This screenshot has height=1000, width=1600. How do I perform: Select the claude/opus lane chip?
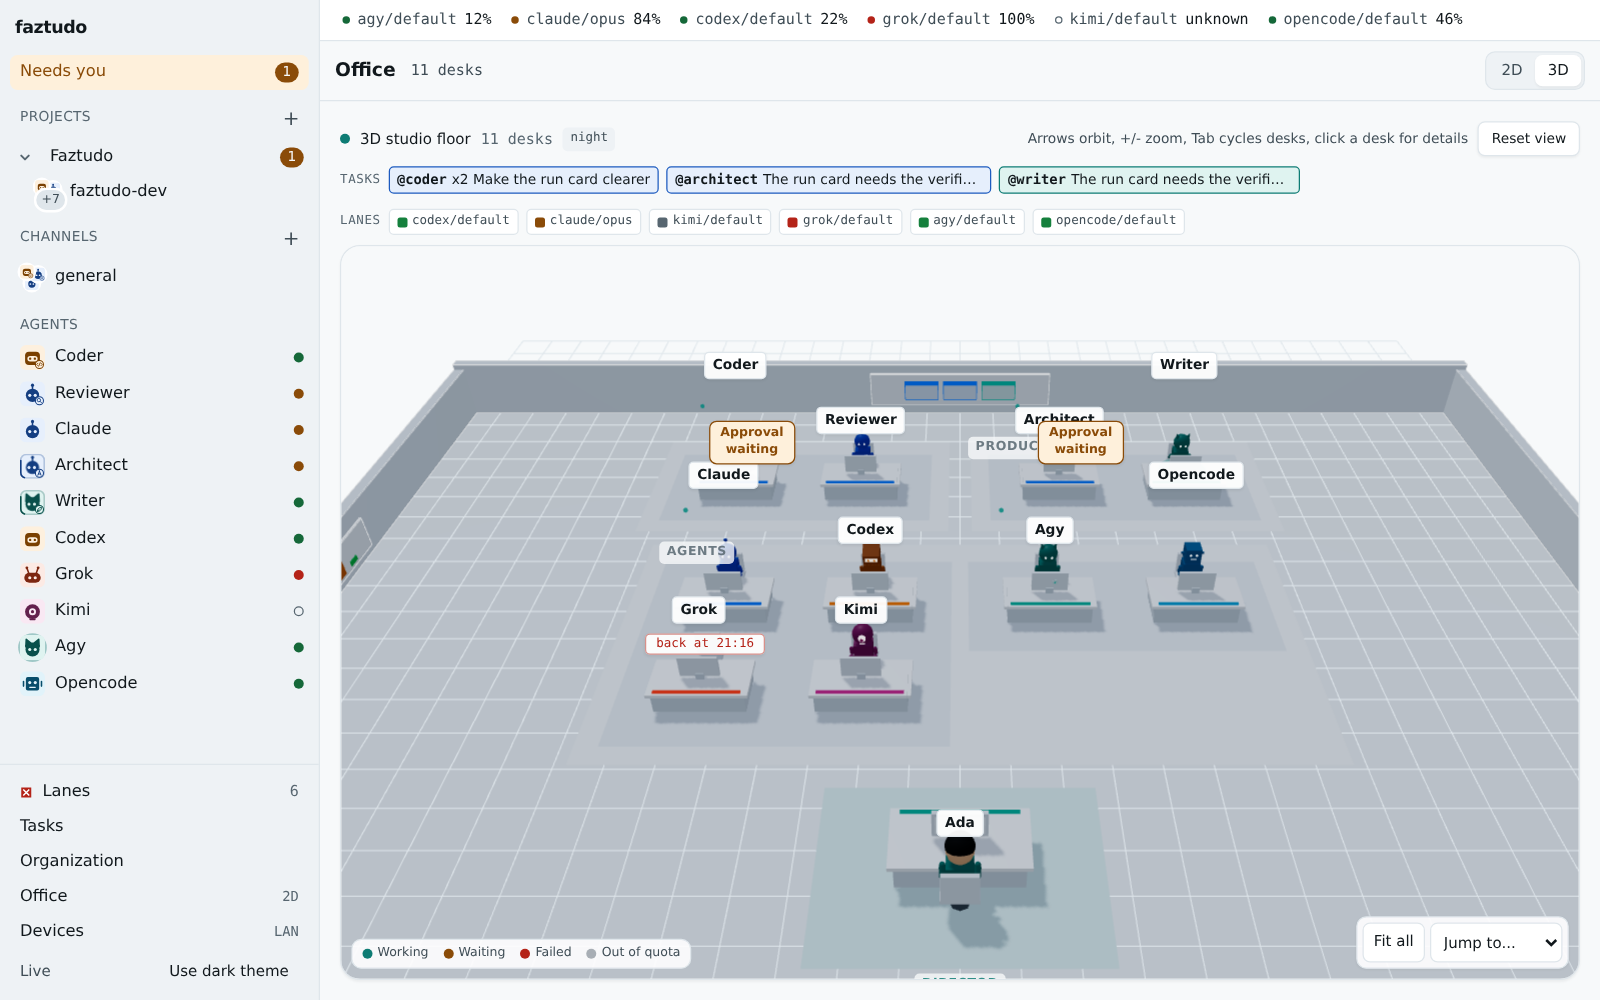click(583, 221)
